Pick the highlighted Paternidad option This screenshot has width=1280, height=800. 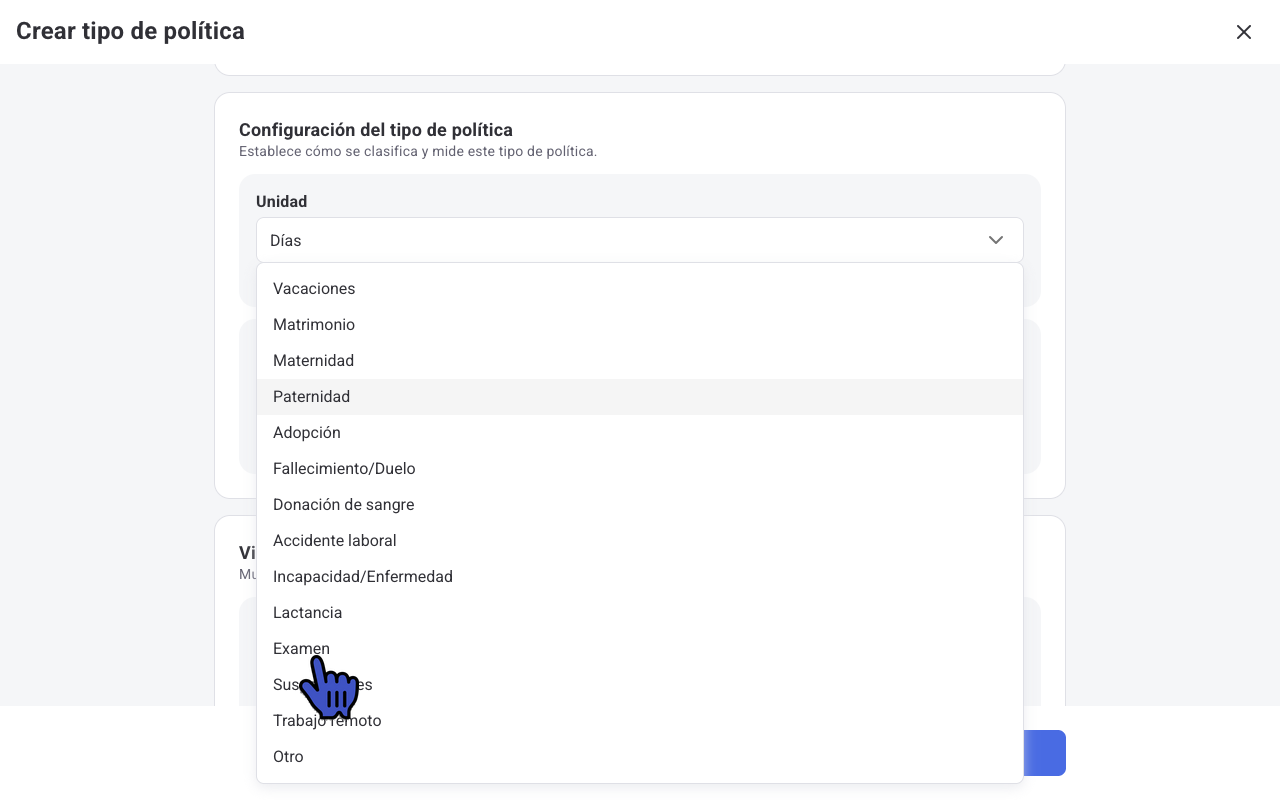click(x=640, y=396)
